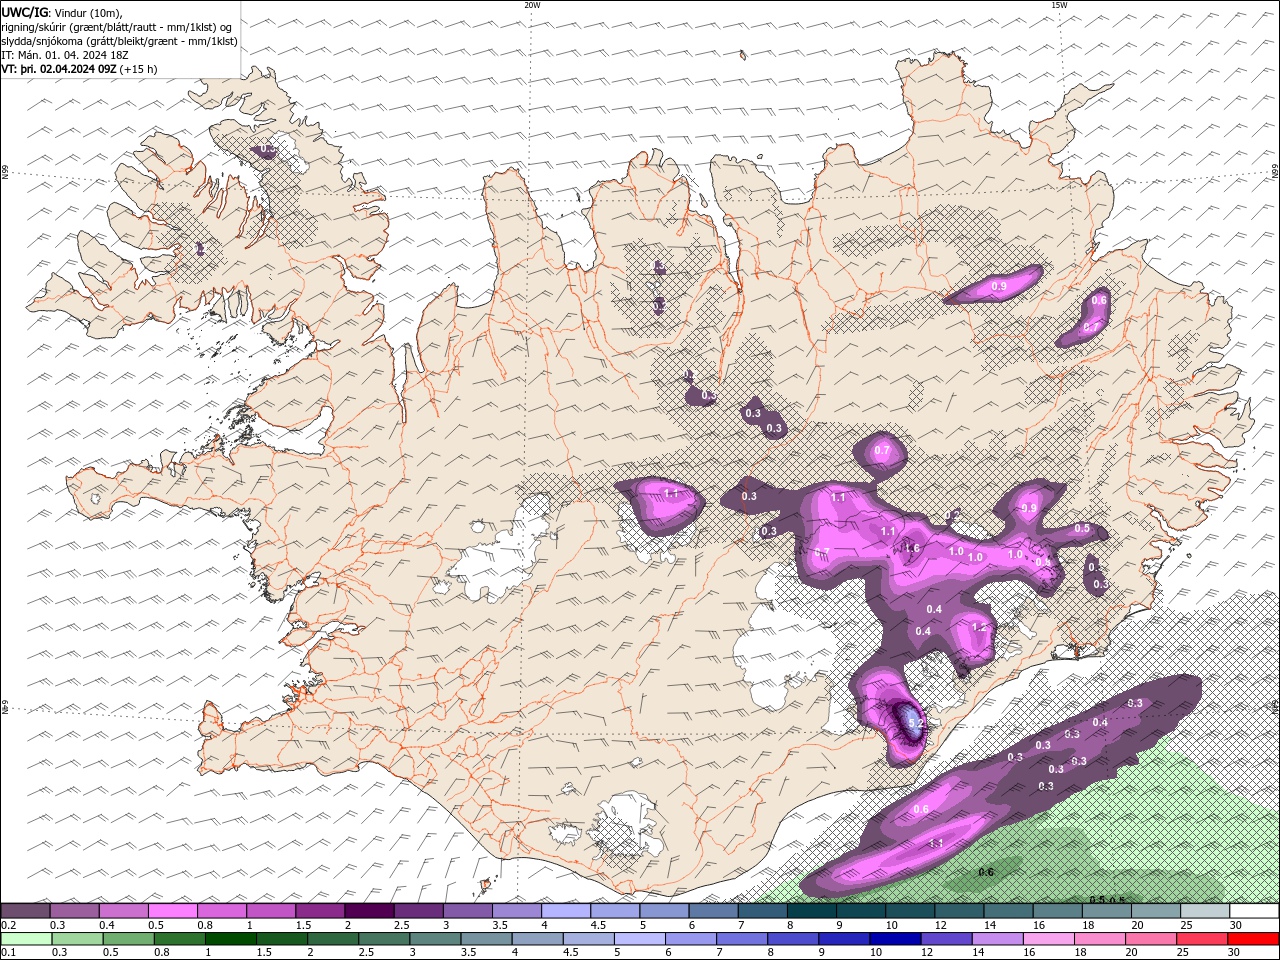Select the 'rigning/skúrir (grænt/blátt/rautt - mm/1klst) og' line
1280x960 pixels.
pos(118,26)
